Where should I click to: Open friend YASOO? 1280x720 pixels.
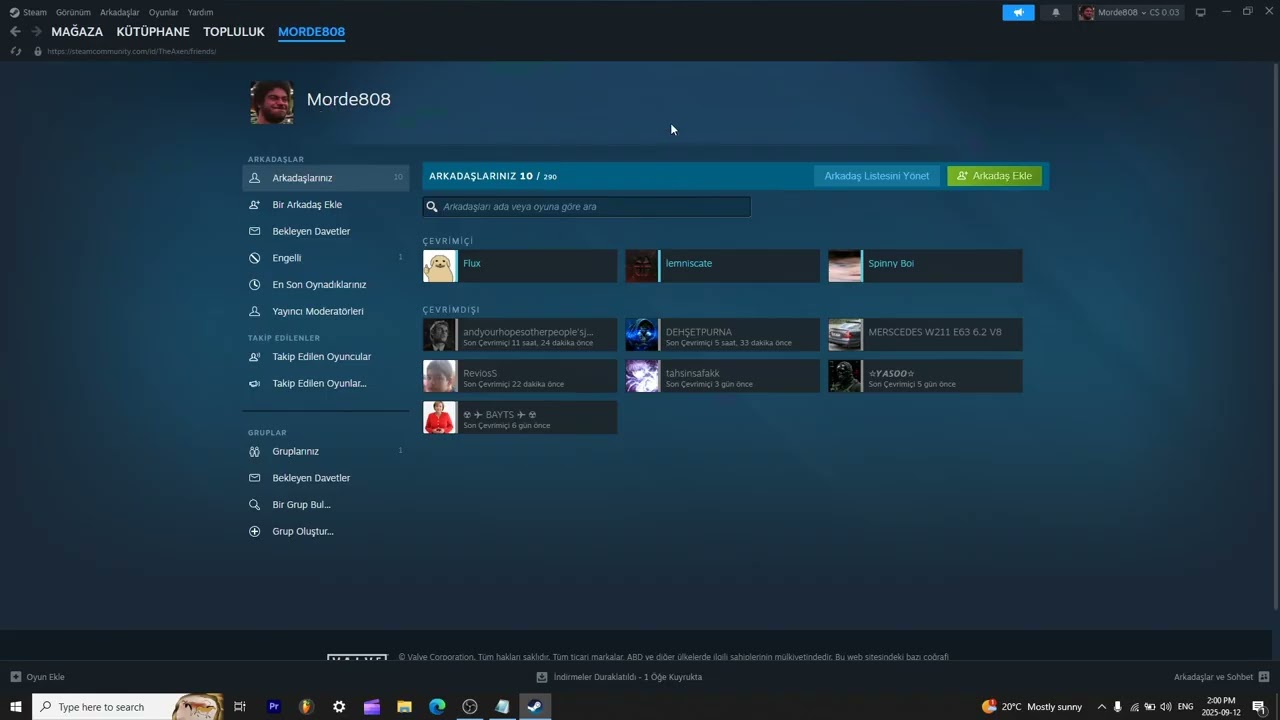coord(925,376)
